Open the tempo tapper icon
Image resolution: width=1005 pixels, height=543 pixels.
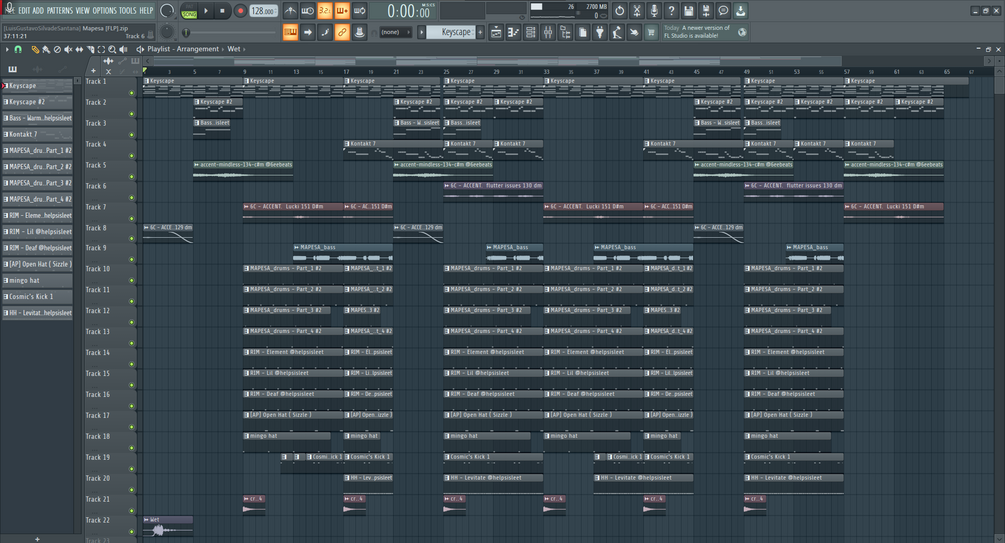coord(617,32)
